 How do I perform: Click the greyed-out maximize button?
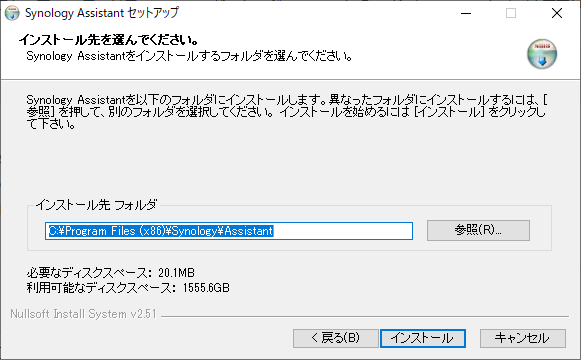click(511, 13)
